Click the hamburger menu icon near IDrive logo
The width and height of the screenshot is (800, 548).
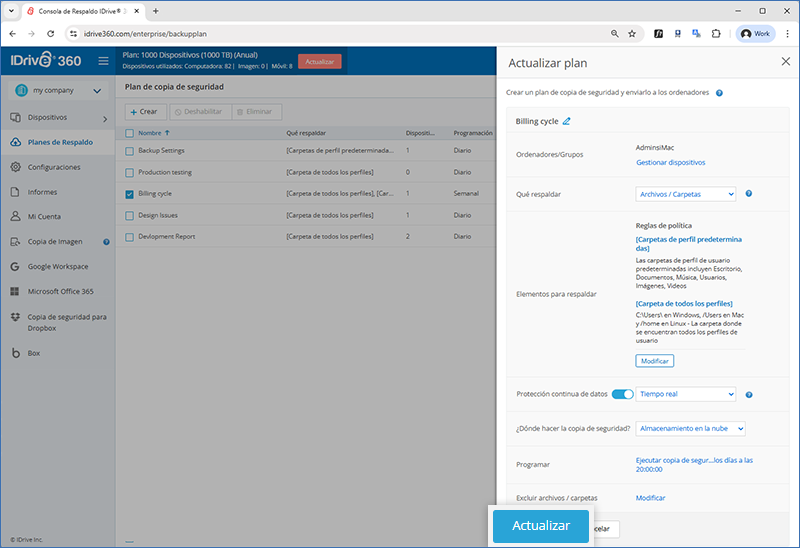103,61
